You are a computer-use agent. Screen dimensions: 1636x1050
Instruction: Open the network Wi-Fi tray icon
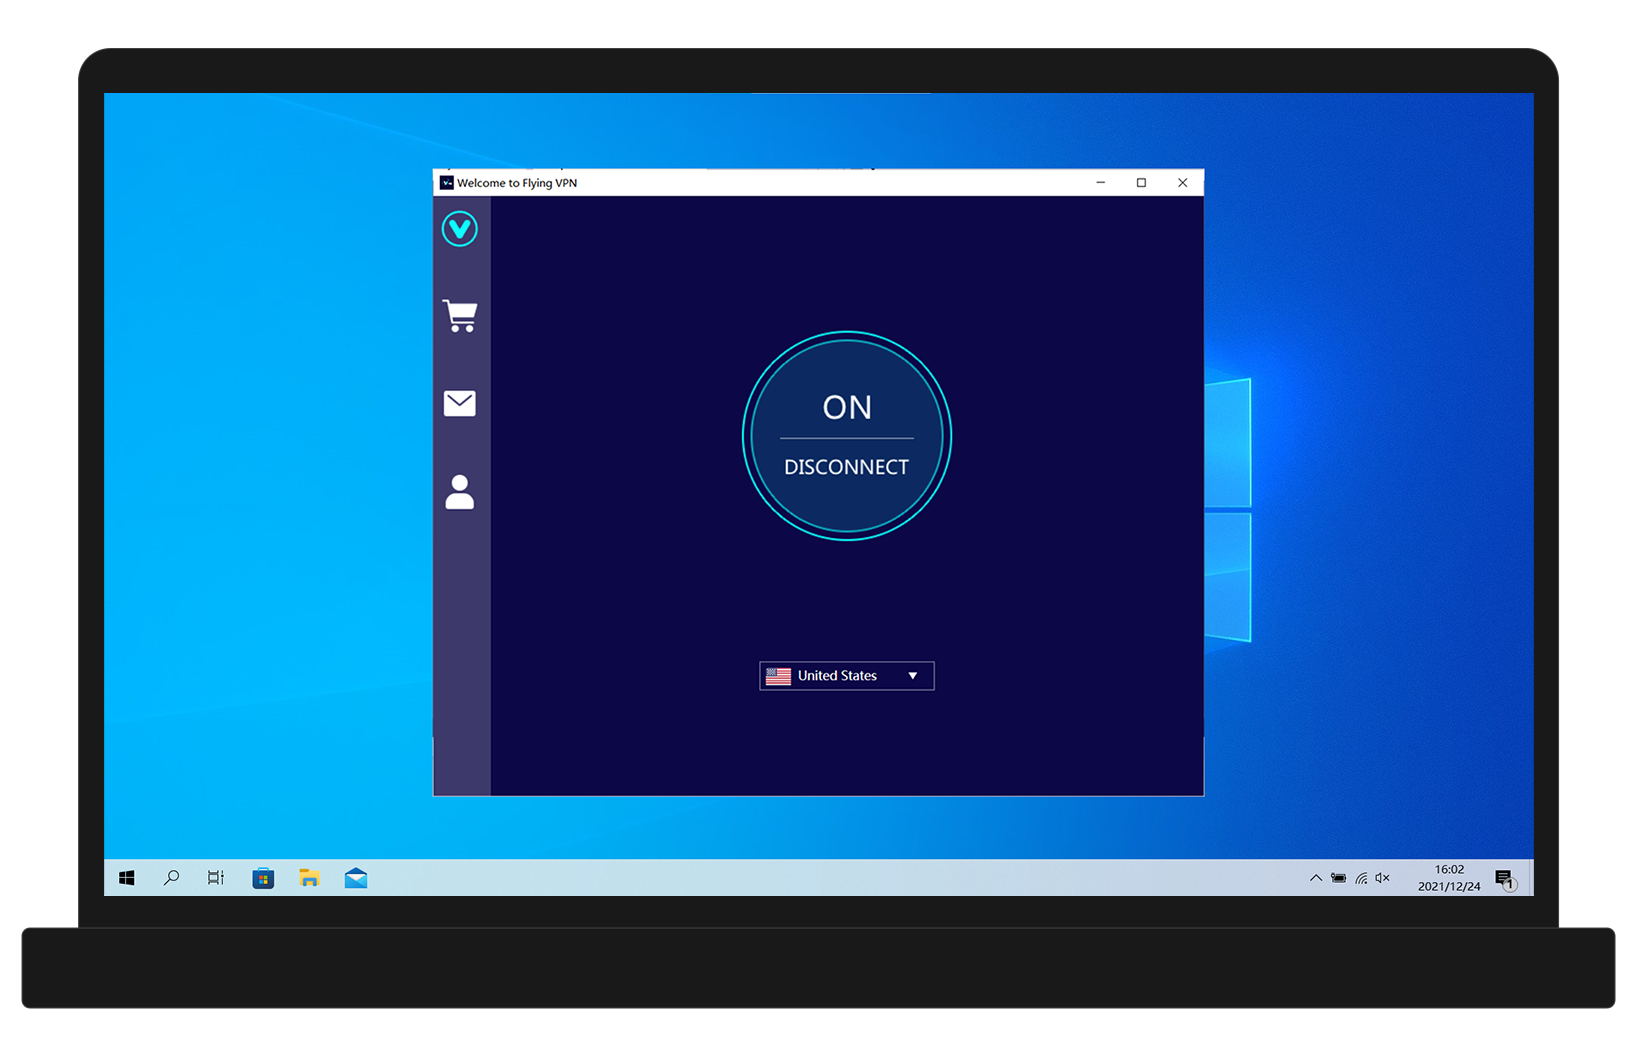pyautogui.click(x=1361, y=878)
